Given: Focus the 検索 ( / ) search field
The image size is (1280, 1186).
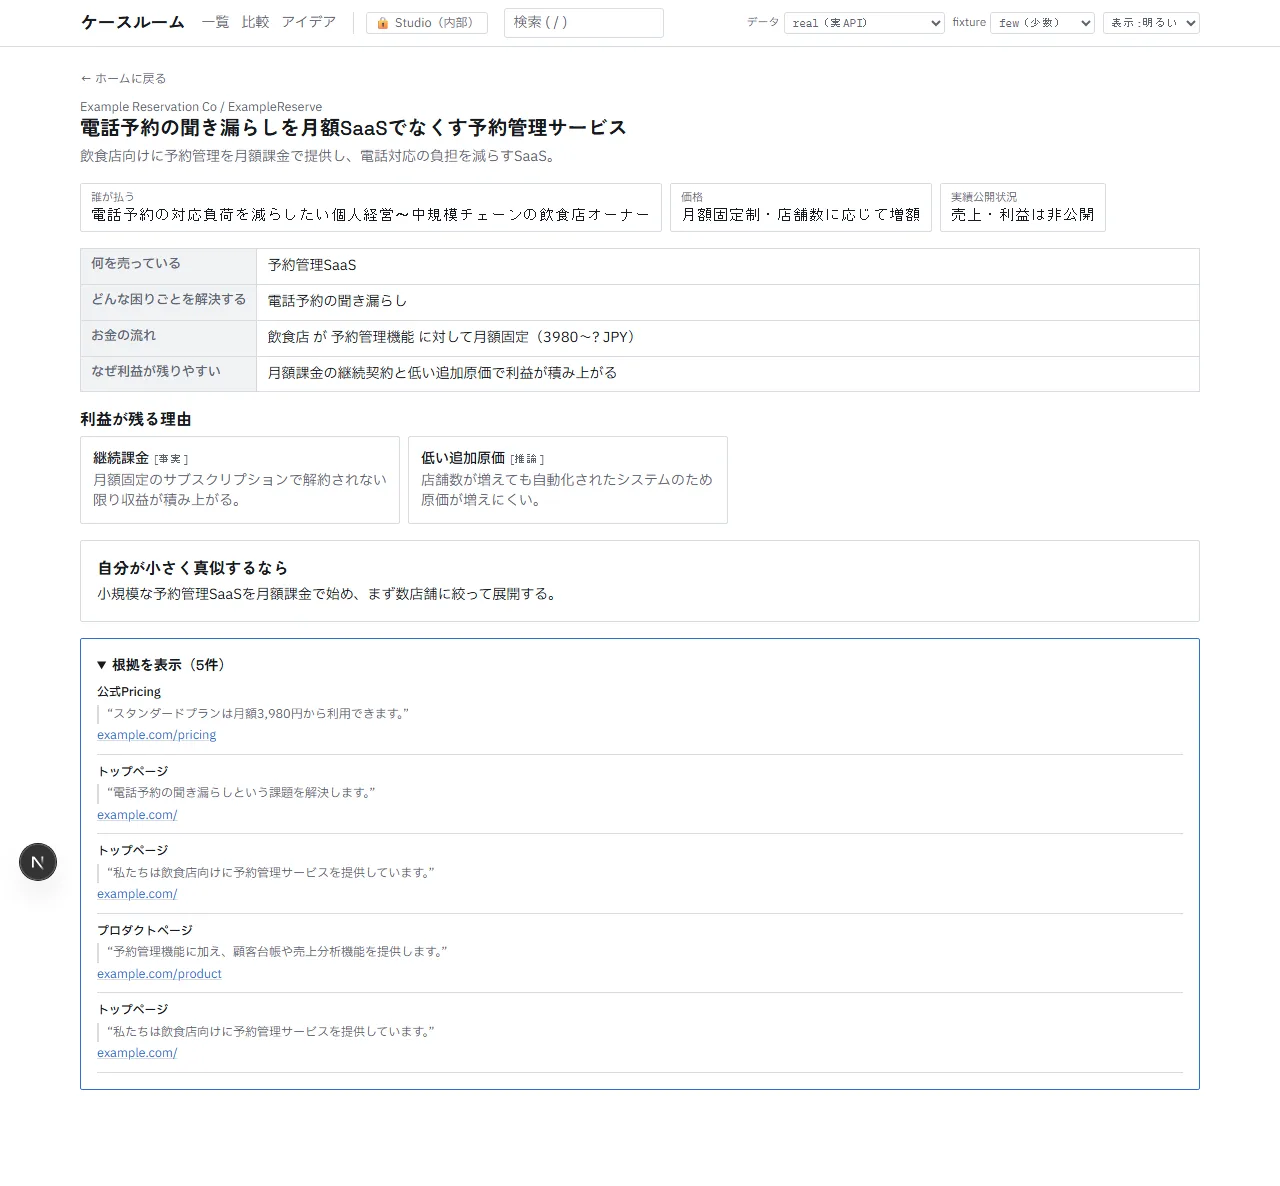Looking at the screenshot, I should click(x=584, y=23).
